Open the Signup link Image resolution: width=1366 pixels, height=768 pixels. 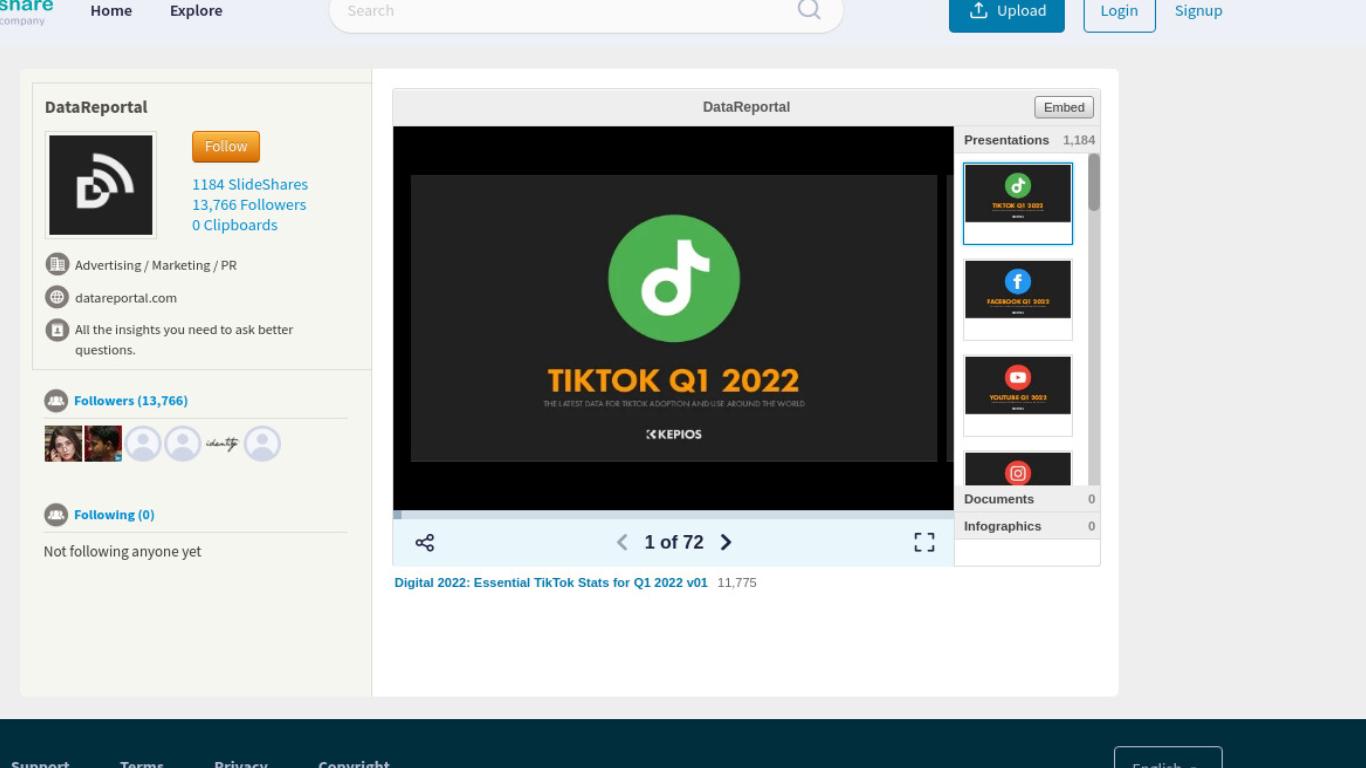[1198, 10]
